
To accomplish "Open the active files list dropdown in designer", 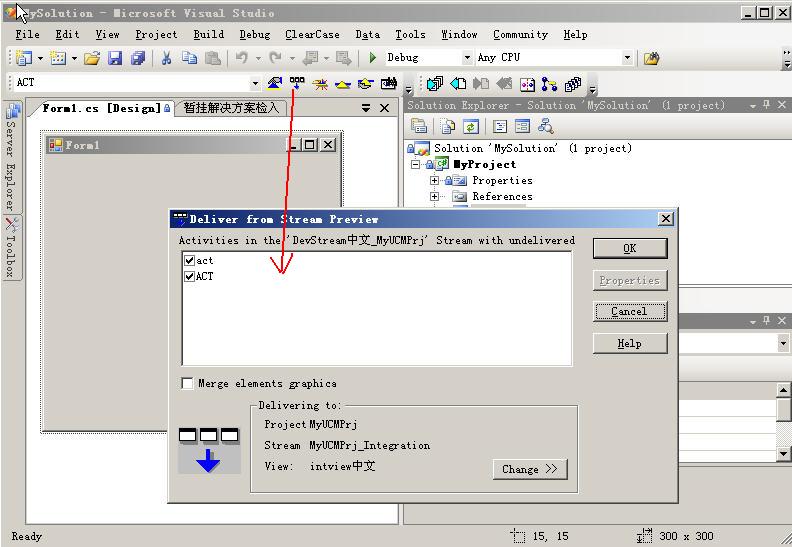I will (366, 108).
